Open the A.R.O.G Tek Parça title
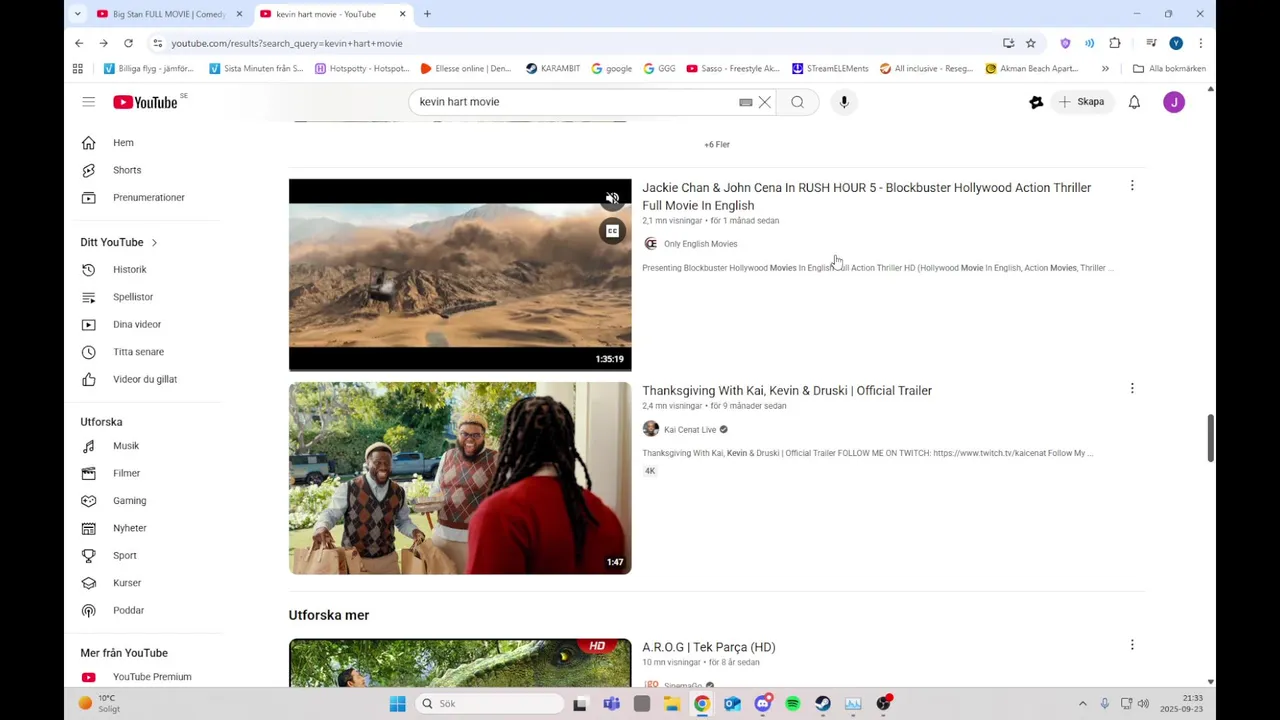Image resolution: width=1280 pixels, height=720 pixels. pyautogui.click(x=709, y=647)
